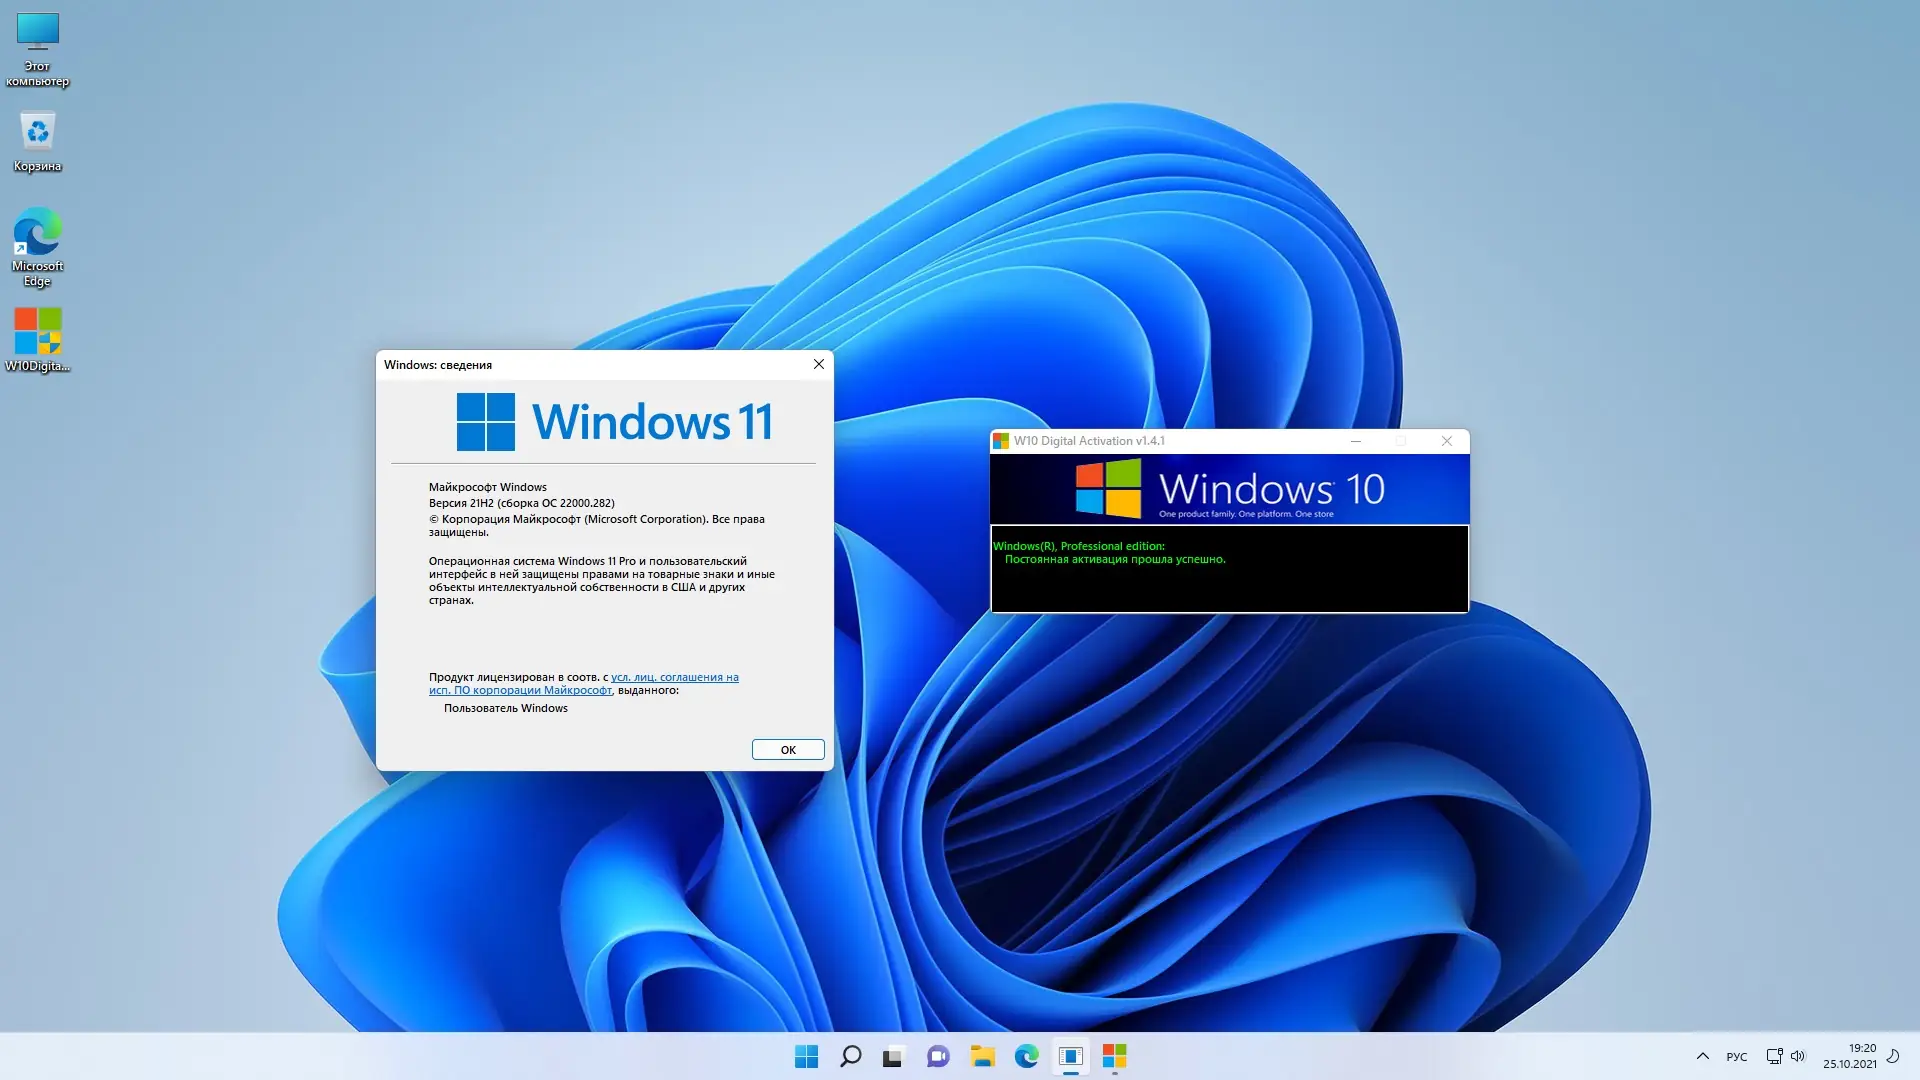Open Microsoft Edge from the taskbar

[1026, 1056]
